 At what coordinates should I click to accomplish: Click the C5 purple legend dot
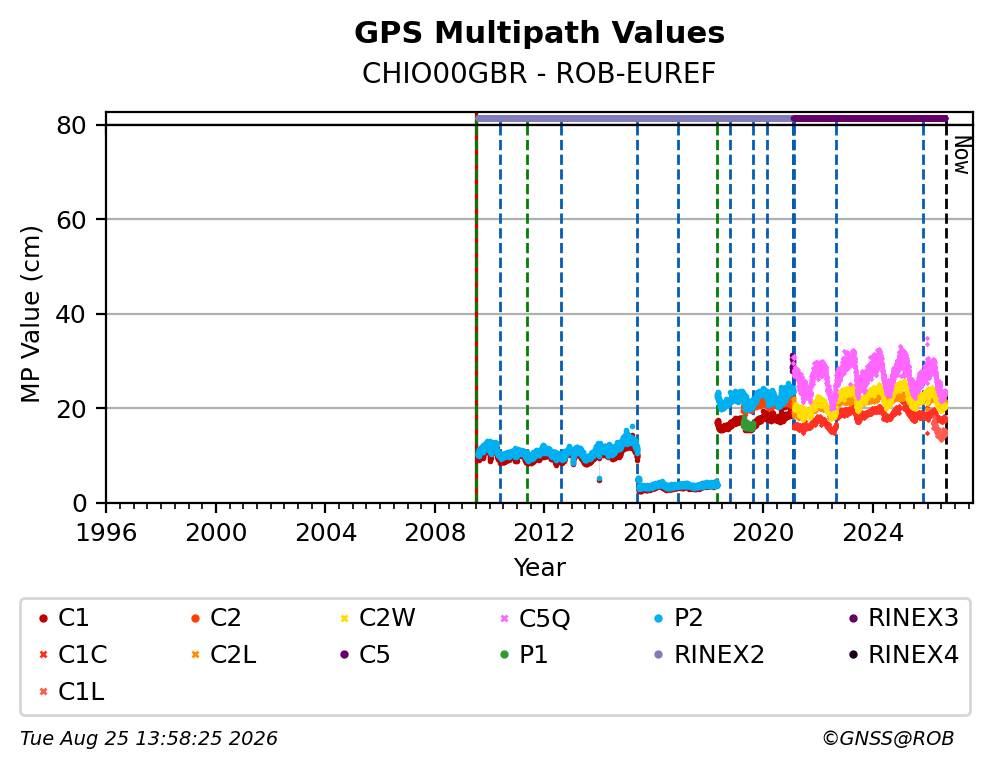(x=344, y=655)
